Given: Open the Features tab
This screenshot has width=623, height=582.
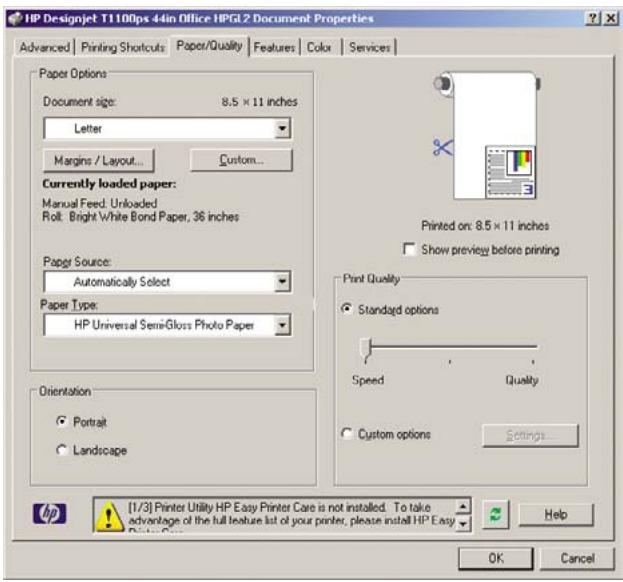Looking at the screenshot, I should [x=274, y=47].
